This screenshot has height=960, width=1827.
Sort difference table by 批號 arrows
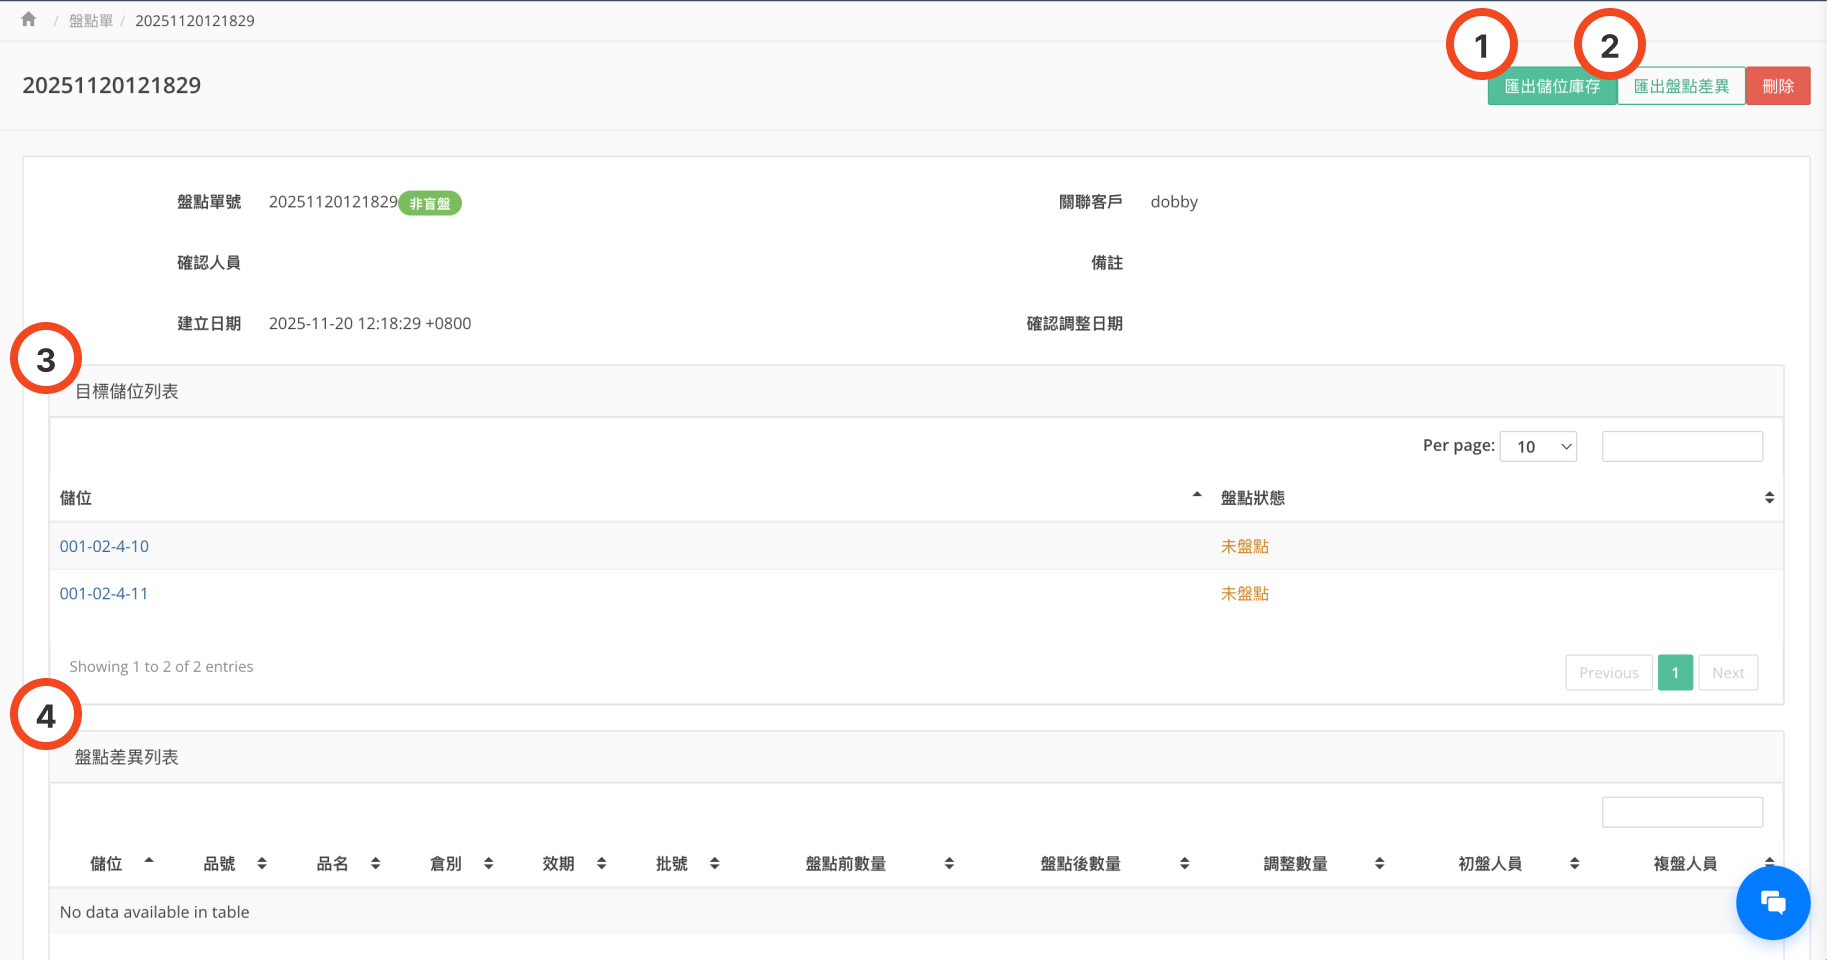pyautogui.click(x=714, y=864)
